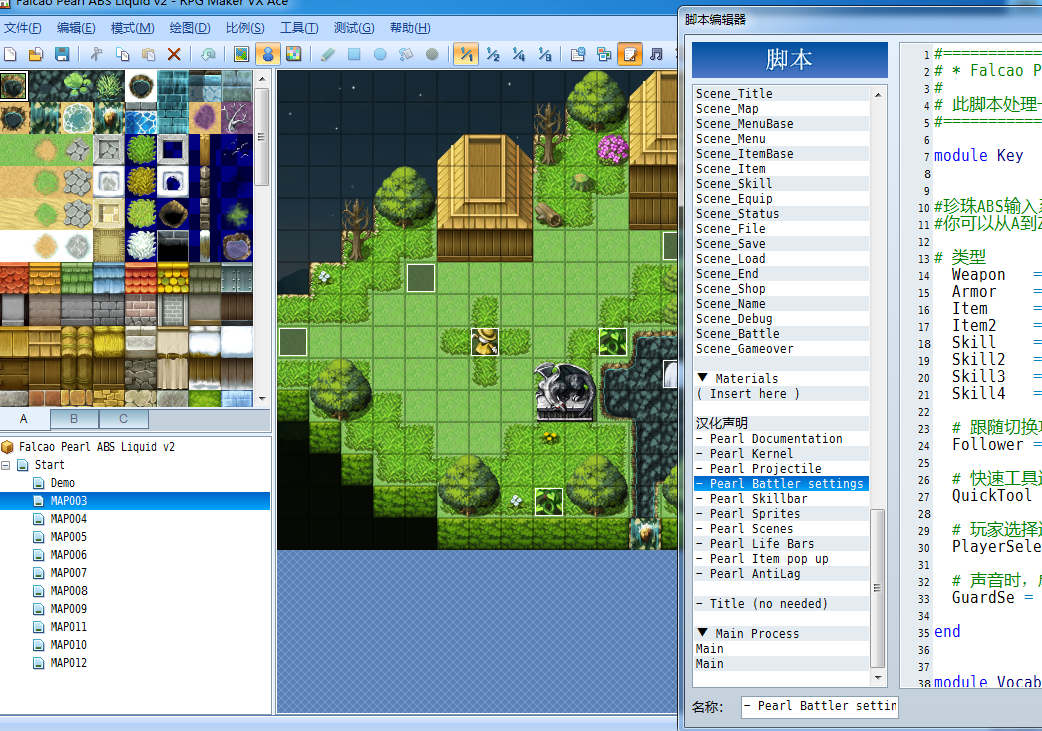Select the Demo map in the tree
The width and height of the screenshot is (1042, 731).
tap(62, 483)
